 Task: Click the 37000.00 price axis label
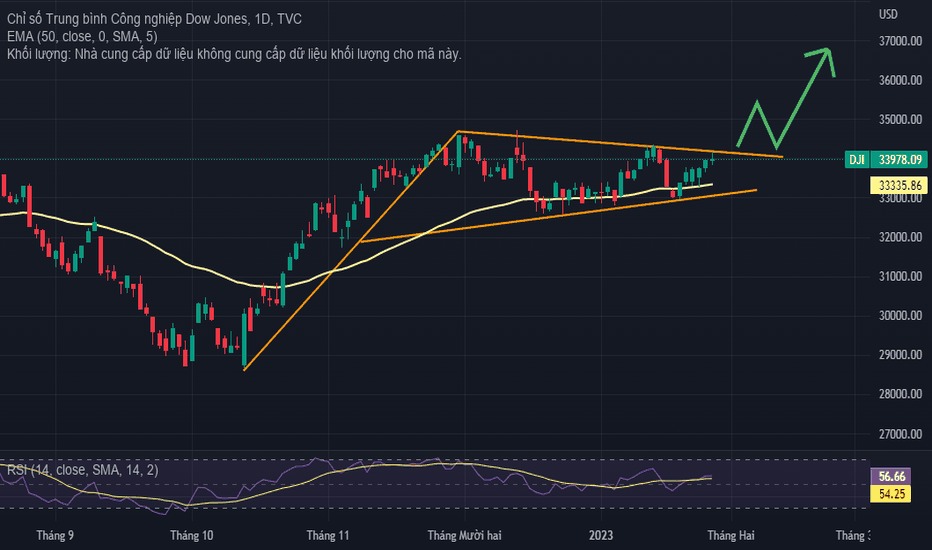900,41
